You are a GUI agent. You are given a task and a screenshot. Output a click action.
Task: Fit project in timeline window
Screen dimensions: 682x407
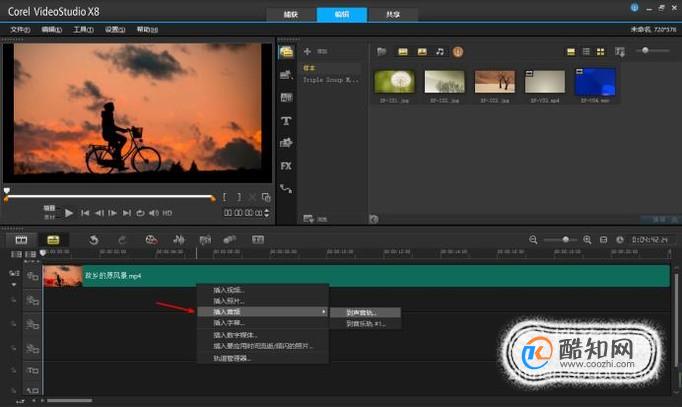pyautogui.click(x=603, y=240)
